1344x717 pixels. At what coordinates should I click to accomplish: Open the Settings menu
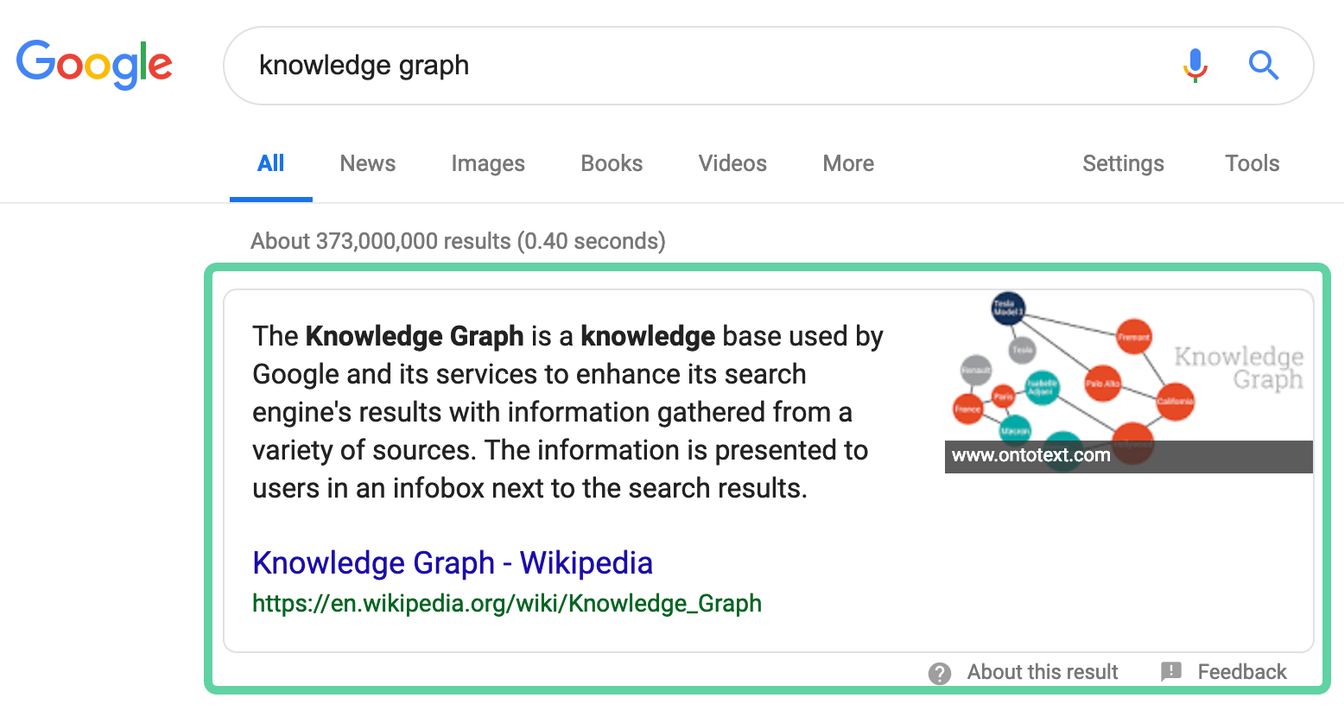[1122, 163]
